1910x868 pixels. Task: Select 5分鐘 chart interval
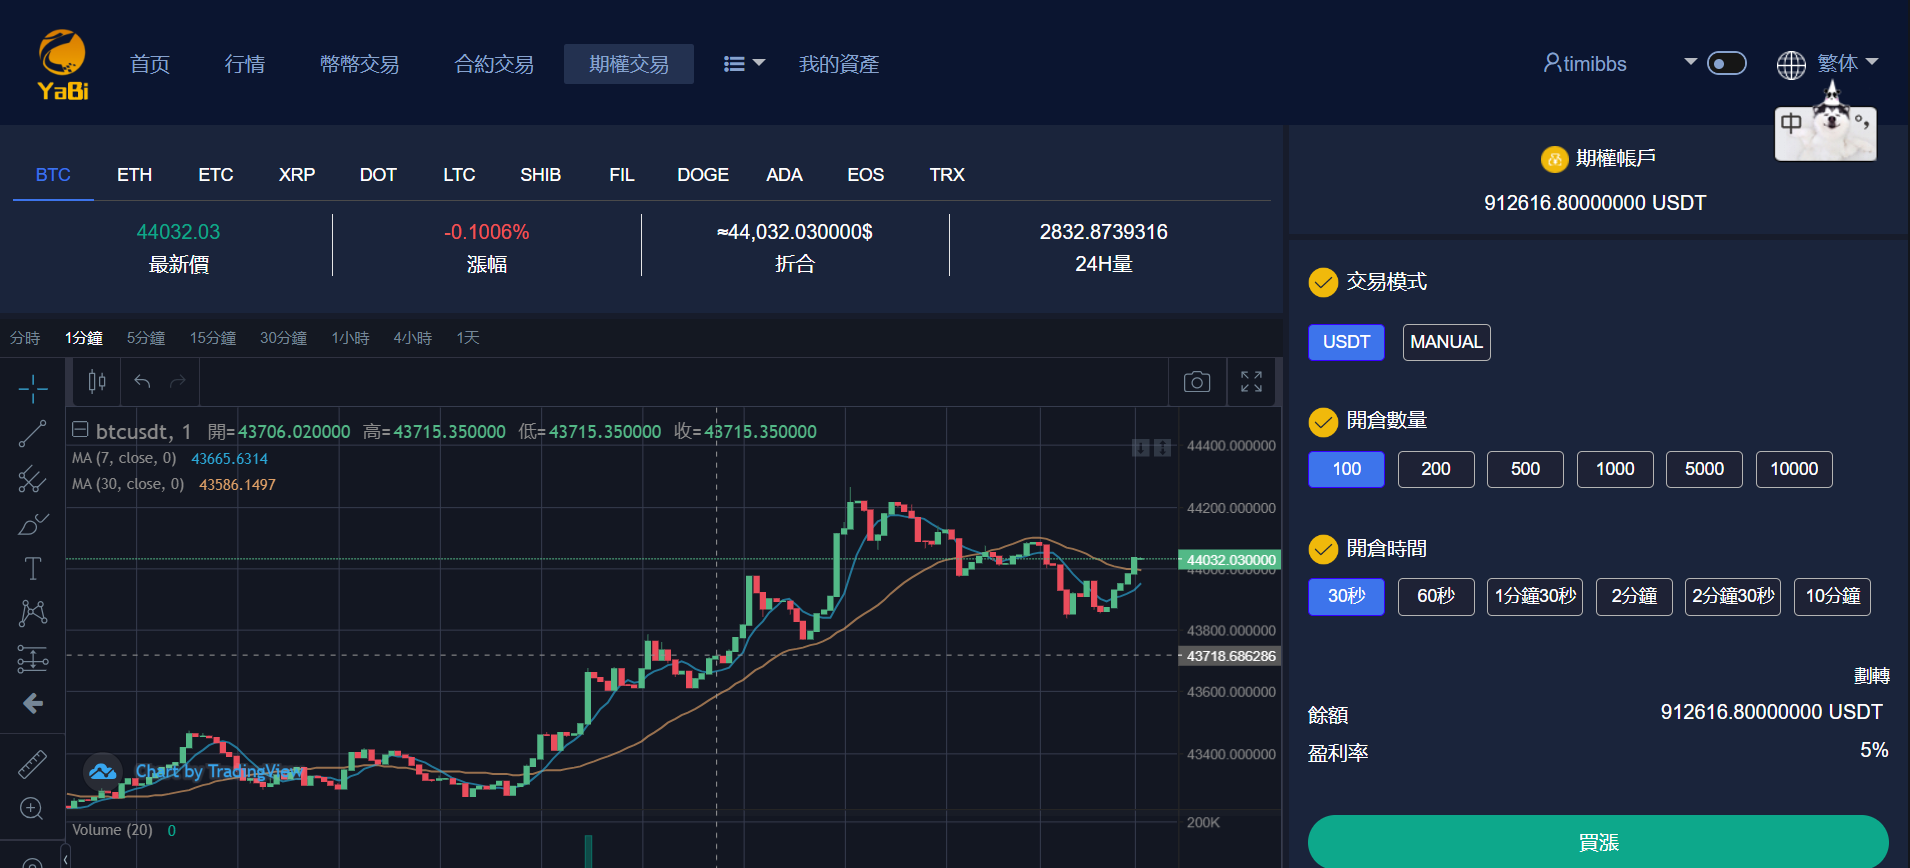point(146,338)
